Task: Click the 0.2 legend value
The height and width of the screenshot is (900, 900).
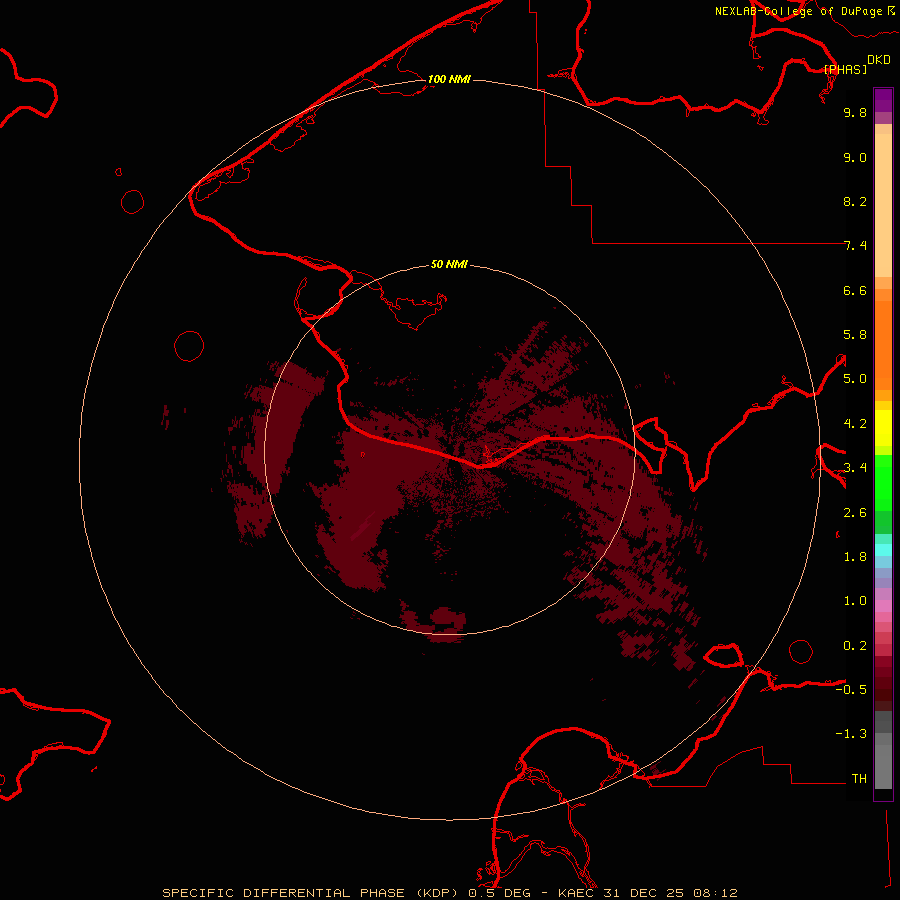Action: [855, 646]
